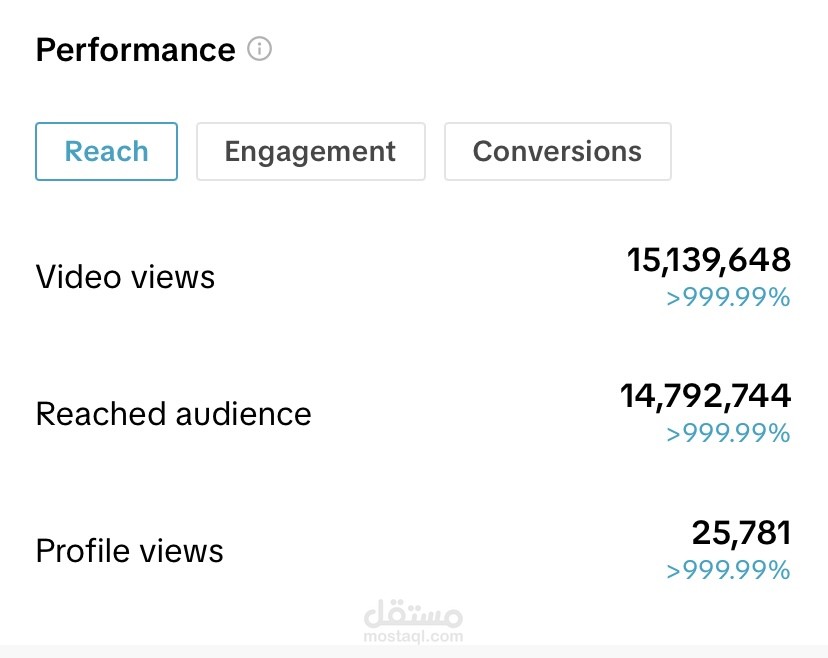Select the Conversions tab
The image size is (828, 658).
coord(557,151)
